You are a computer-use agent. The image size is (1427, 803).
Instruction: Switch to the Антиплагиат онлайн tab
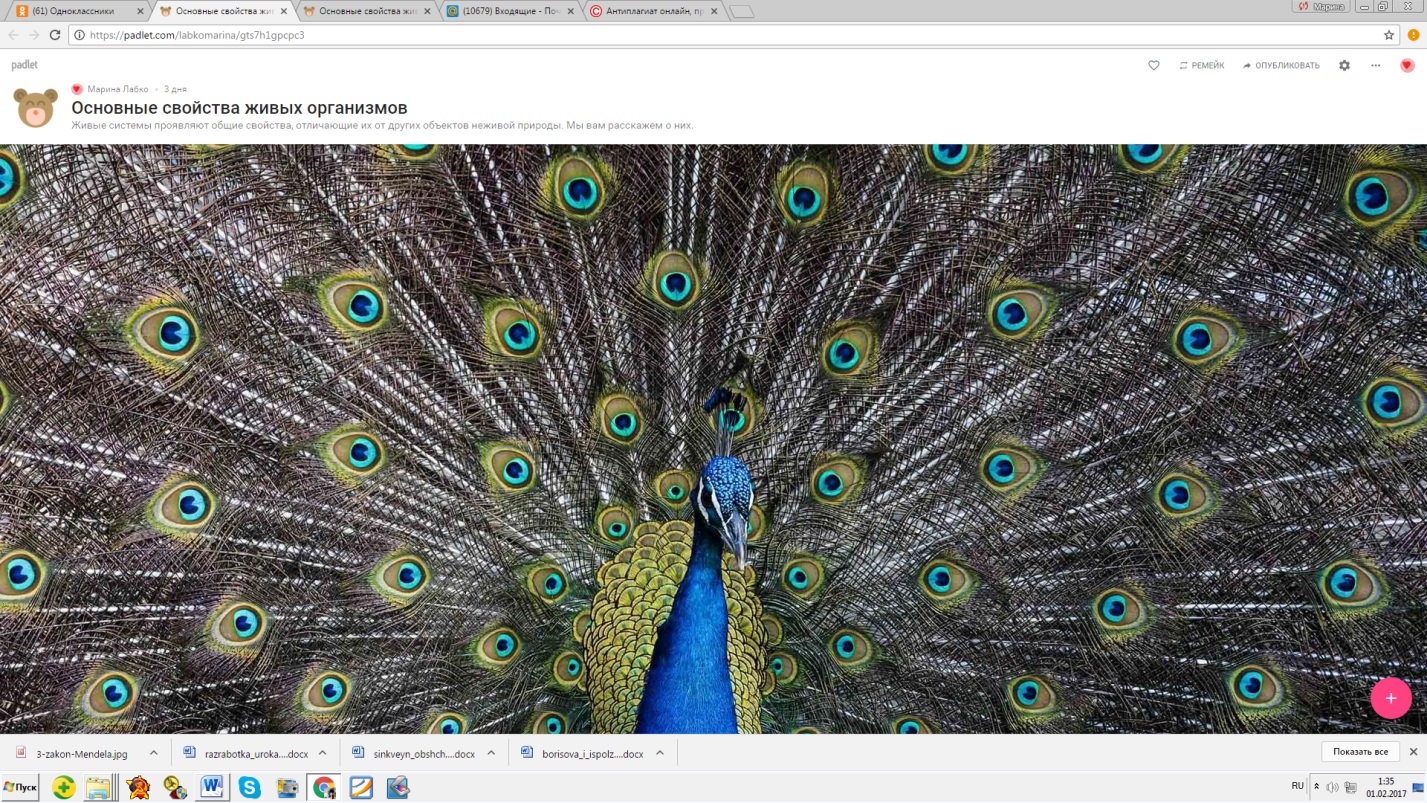(x=652, y=12)
